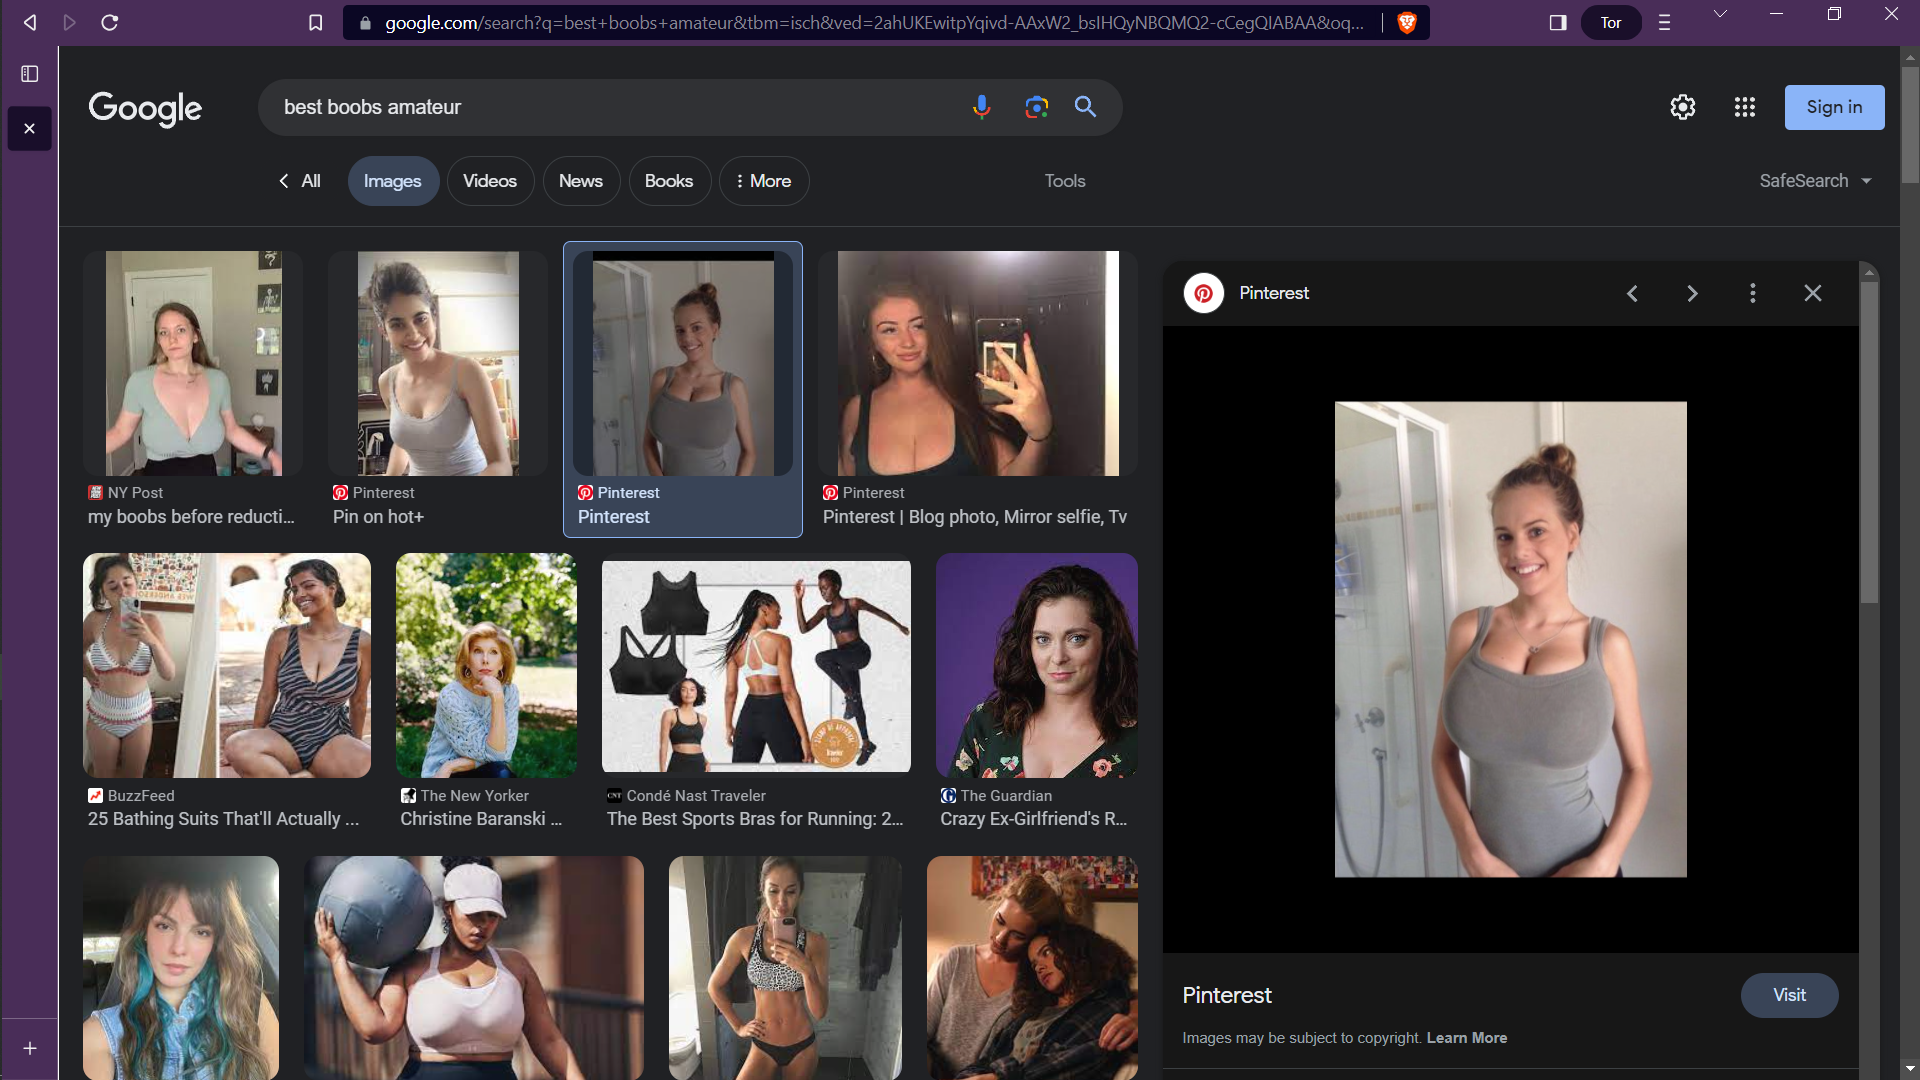1920x1080 pixels.
Task: Reload the current page
Action: 110,22
